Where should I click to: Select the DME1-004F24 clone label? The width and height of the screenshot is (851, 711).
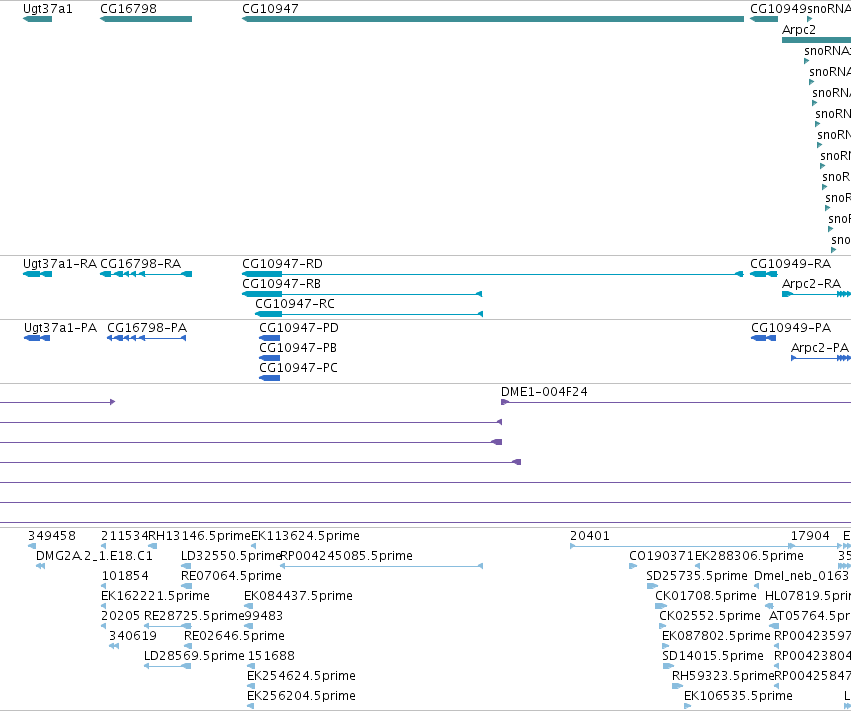(x=544, y=392)
